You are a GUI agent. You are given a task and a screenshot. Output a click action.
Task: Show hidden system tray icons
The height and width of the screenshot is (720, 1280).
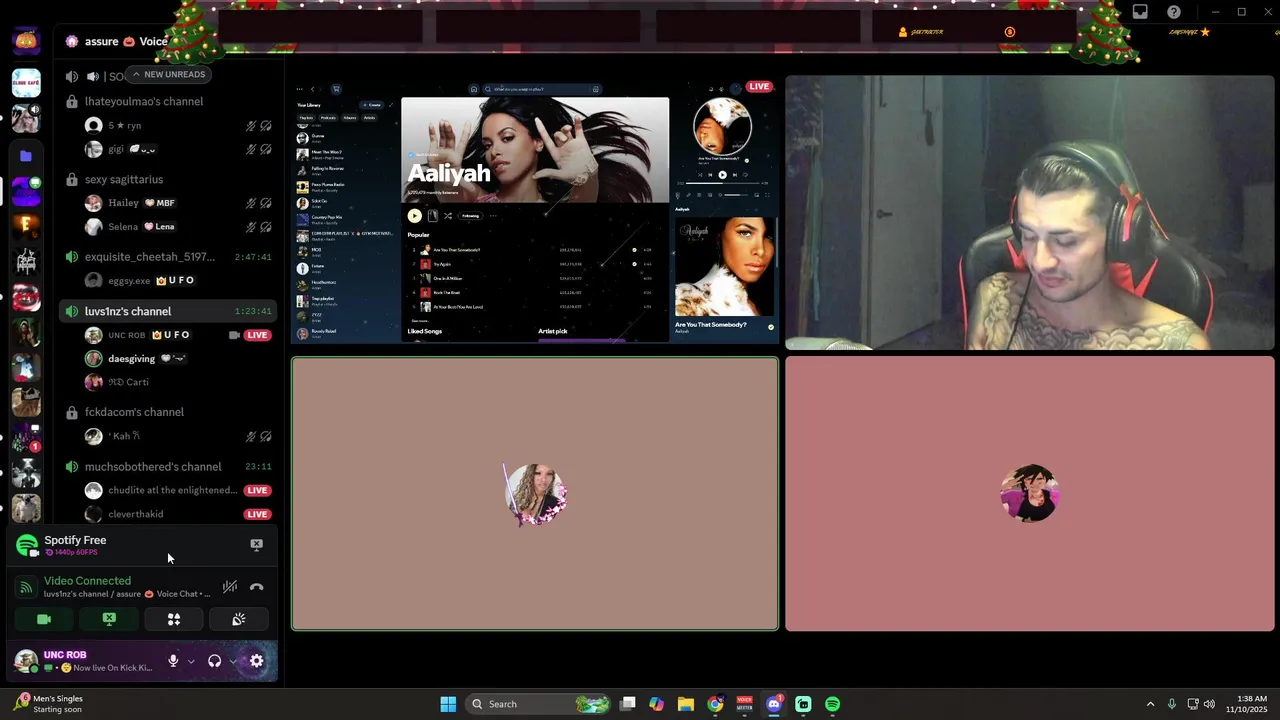tap(1150, 704)
